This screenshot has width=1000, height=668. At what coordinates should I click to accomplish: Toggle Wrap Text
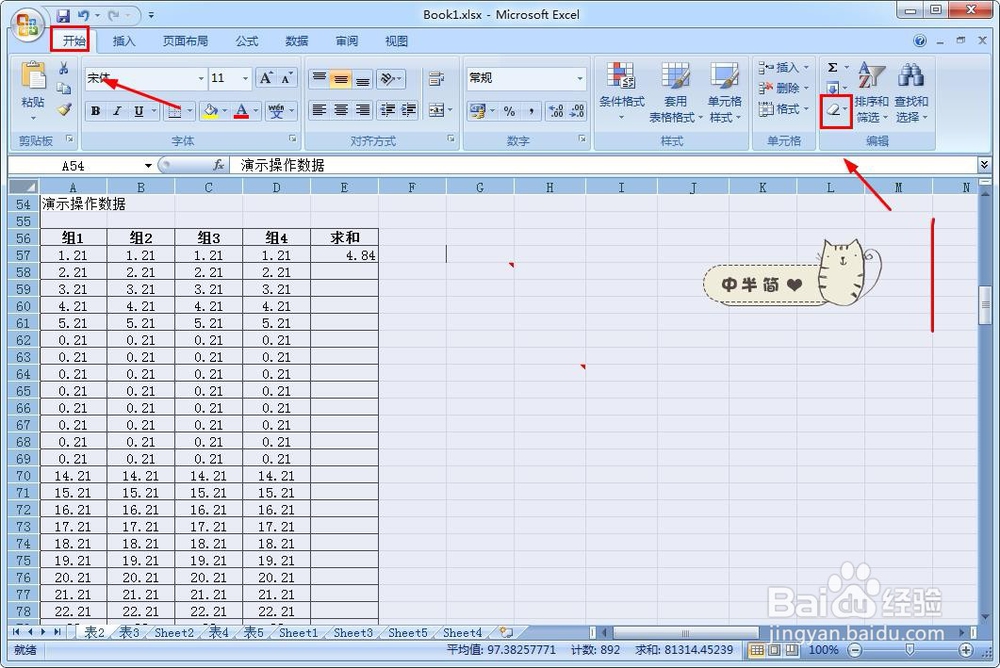[x=436, y=78]
